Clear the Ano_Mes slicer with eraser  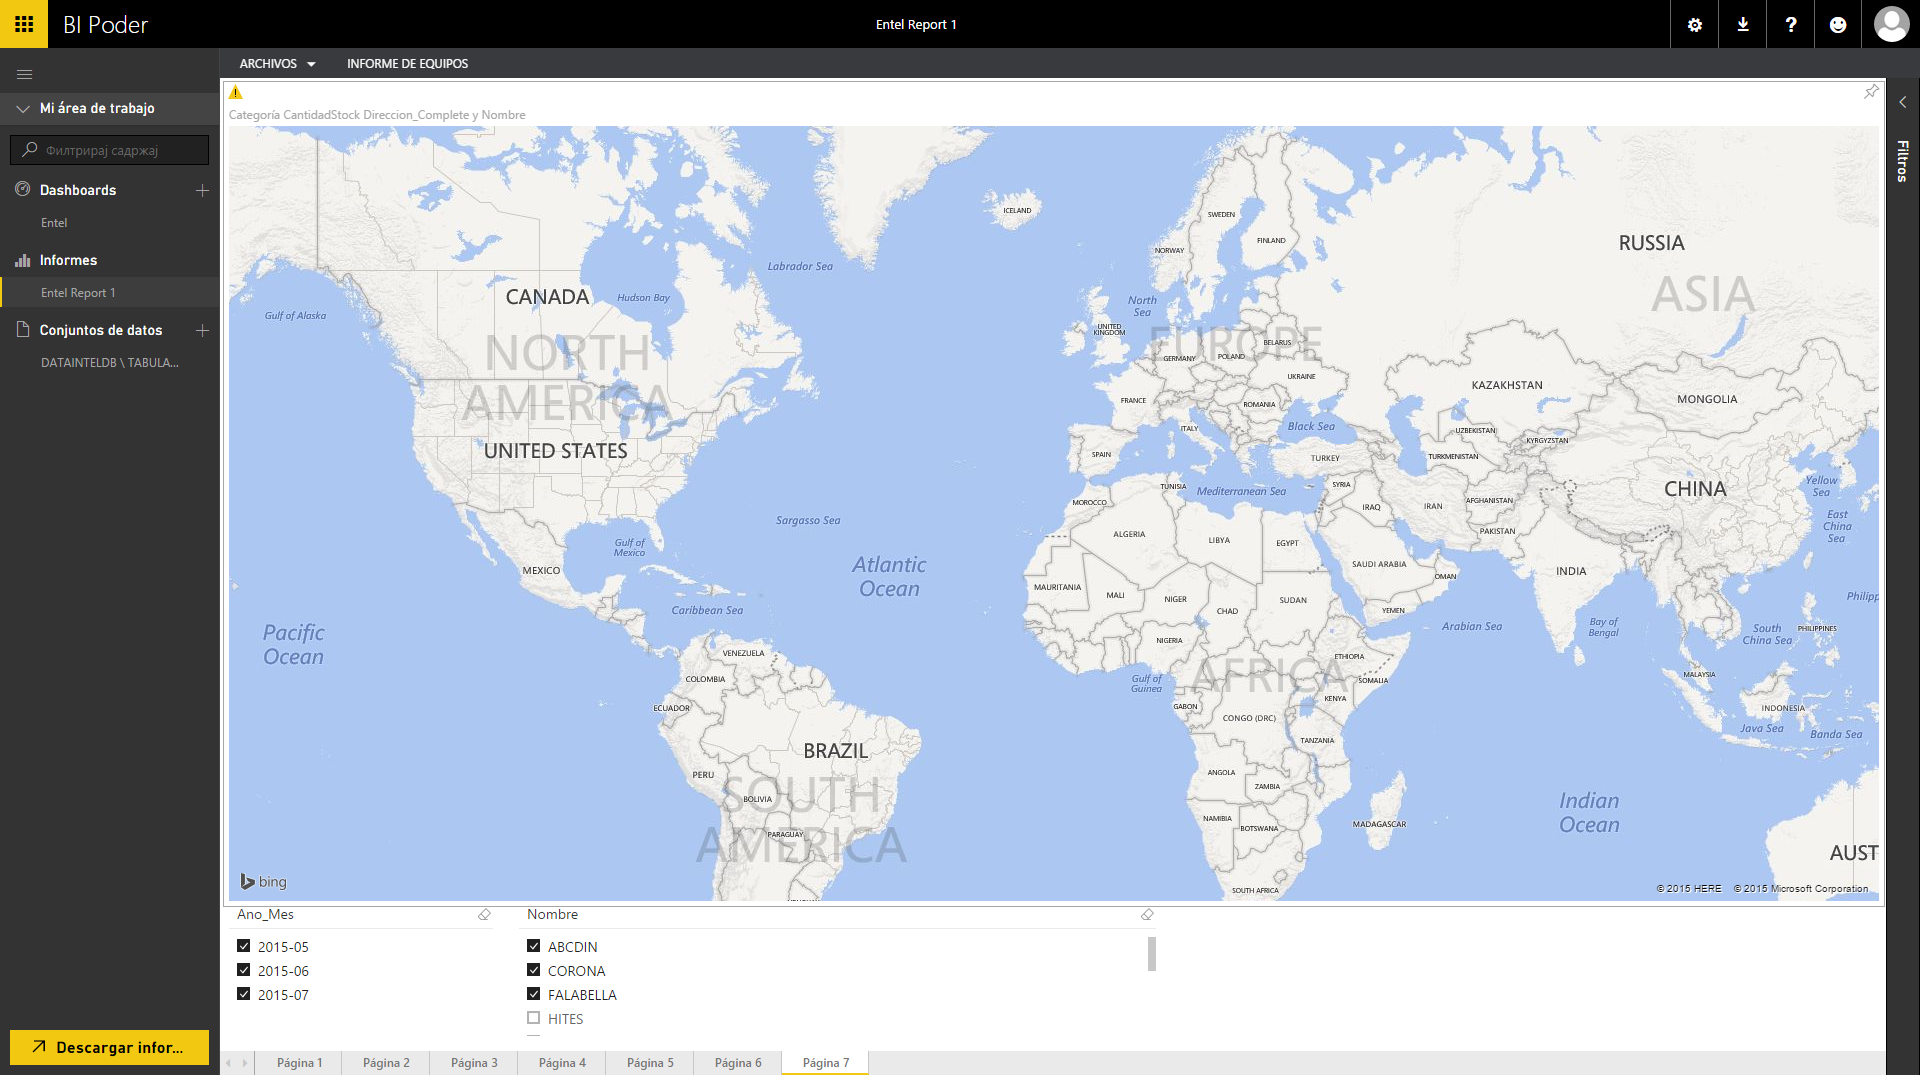pyautogui.click(x=484, y=915)
